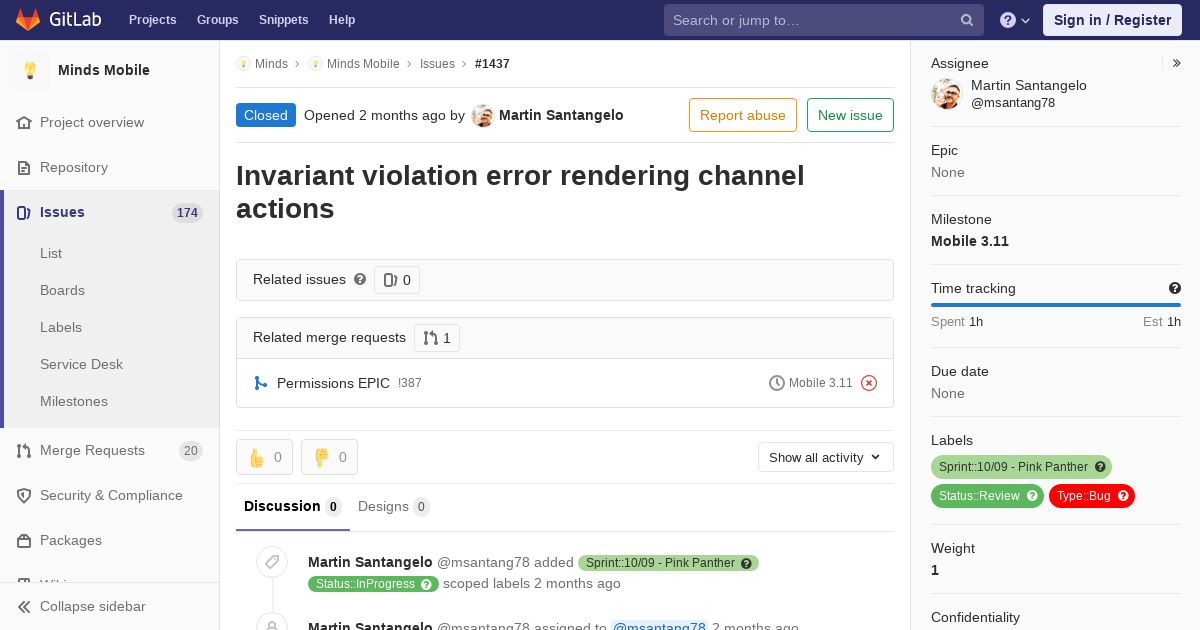Click the Packages sidebar icon
Screen dimensions: 1200x630
point(24,540)
